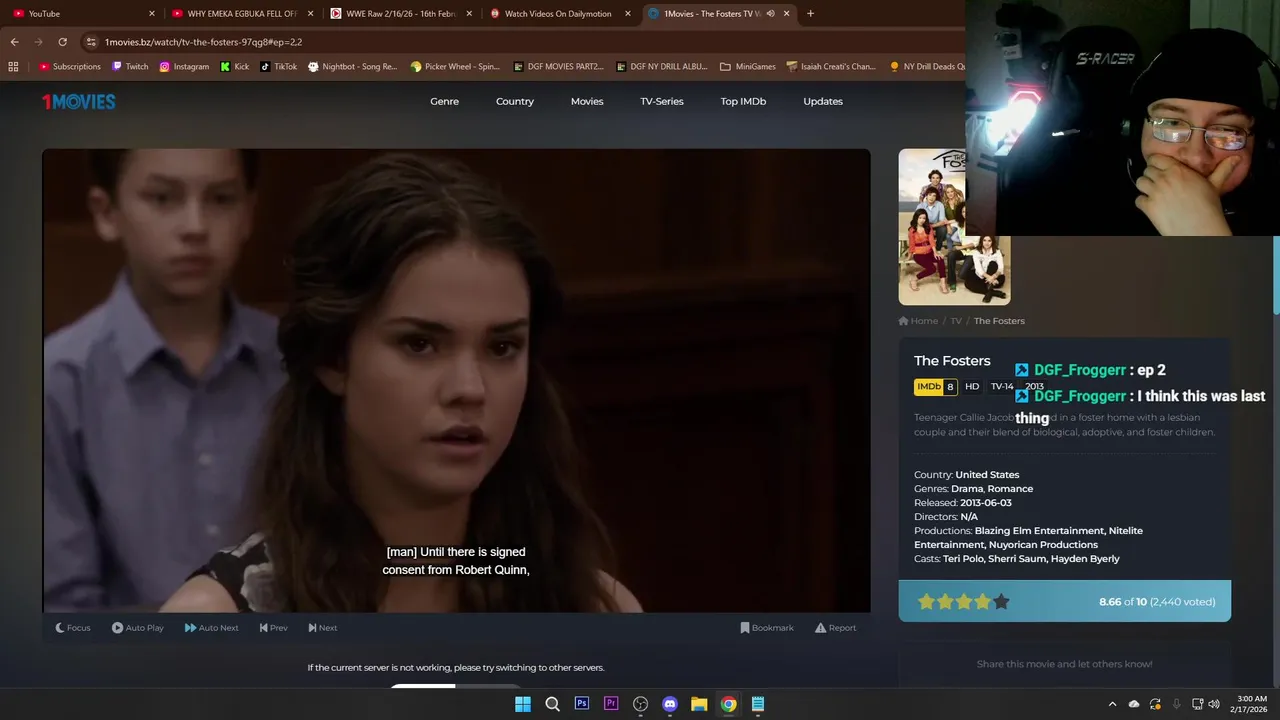Click the United States country link
1280x720 pixels.
pyautogui.click(x=987, y=475)
